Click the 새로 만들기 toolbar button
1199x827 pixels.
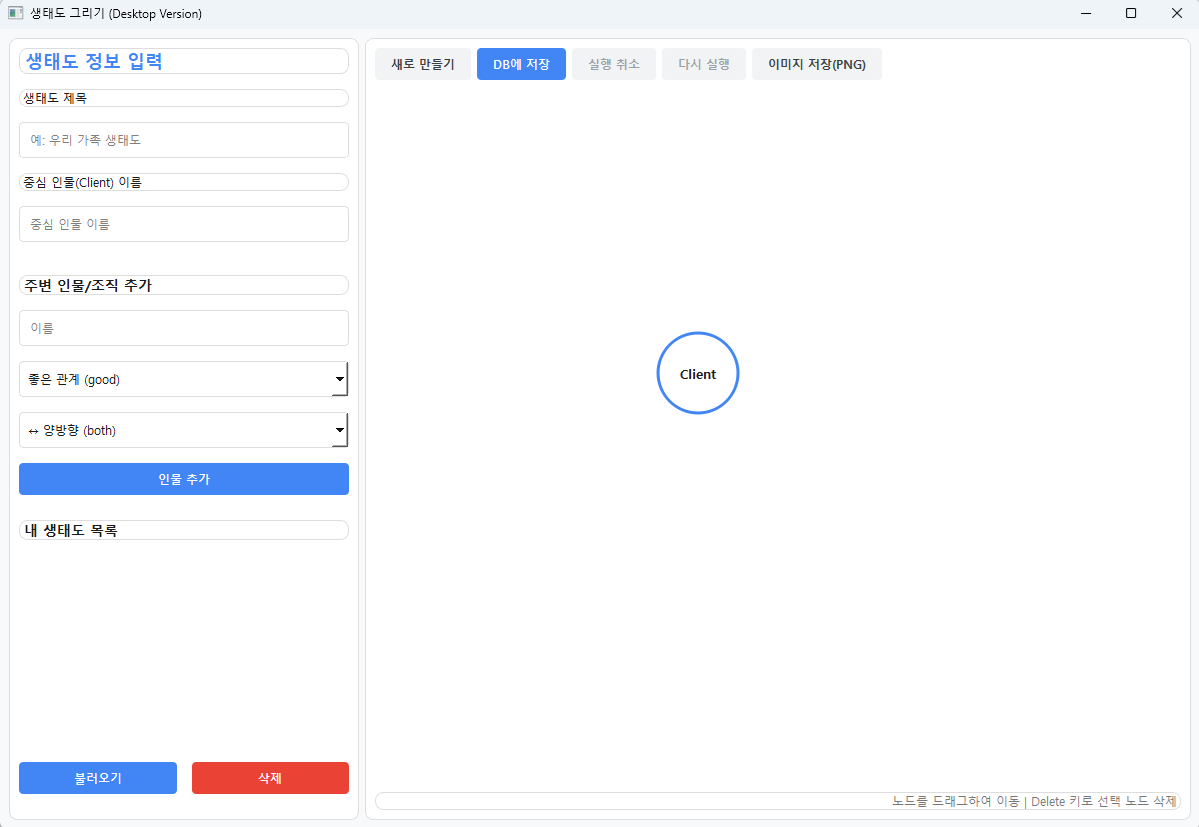(x=422, y=63)
